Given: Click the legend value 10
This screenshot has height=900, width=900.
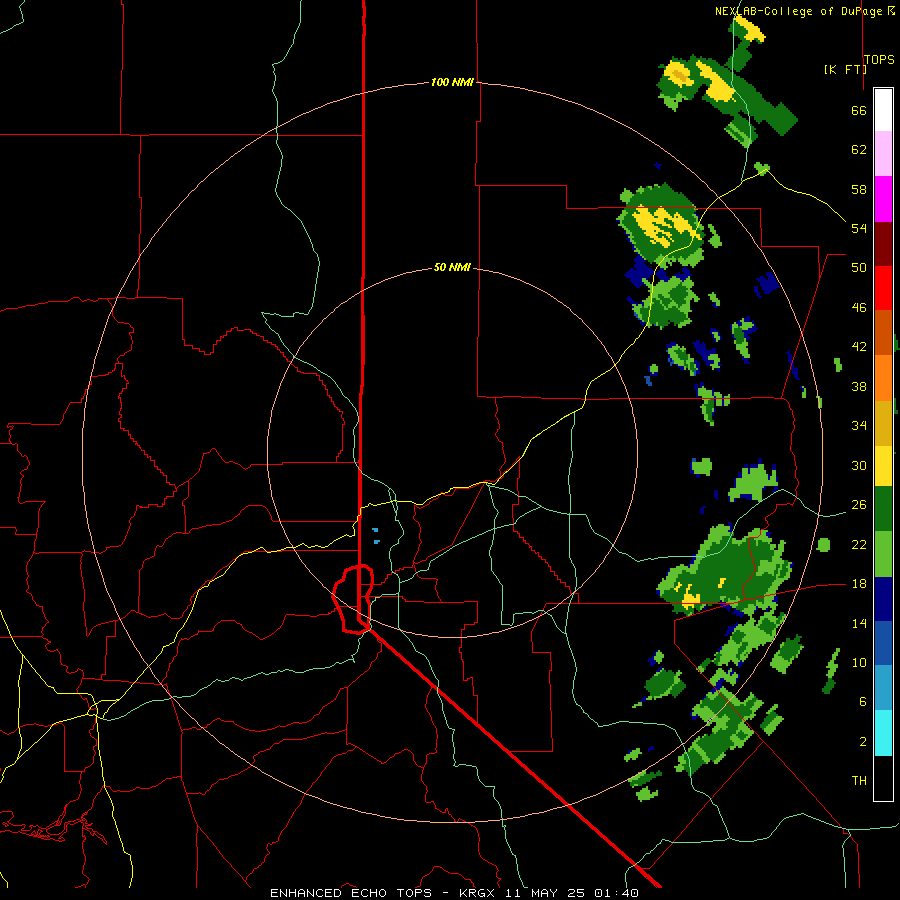Looking at the screenshot, I should (859, 663).
